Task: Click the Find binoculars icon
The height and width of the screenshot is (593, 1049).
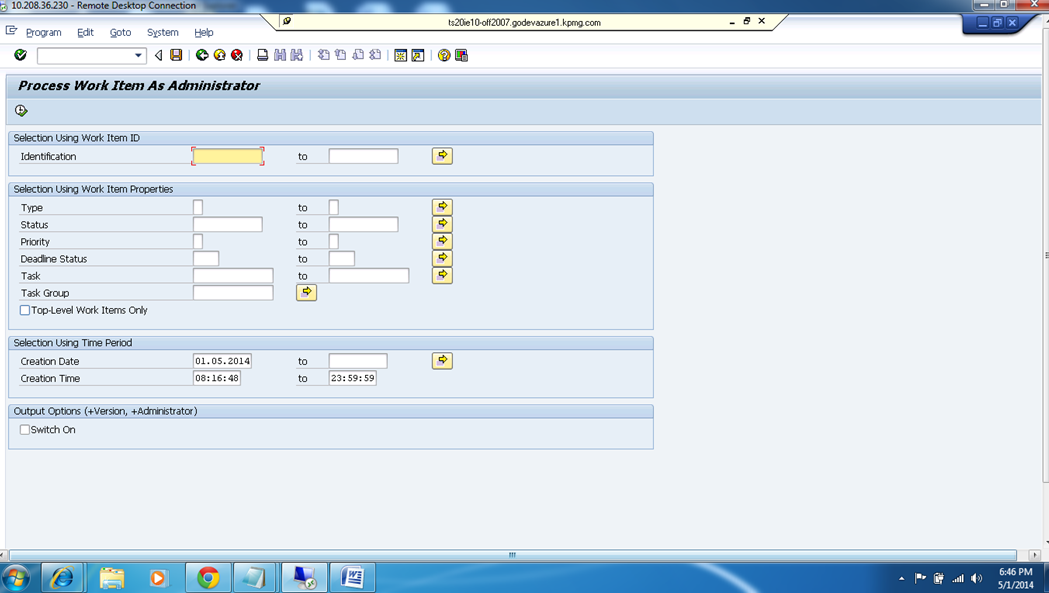Action: 280,55
